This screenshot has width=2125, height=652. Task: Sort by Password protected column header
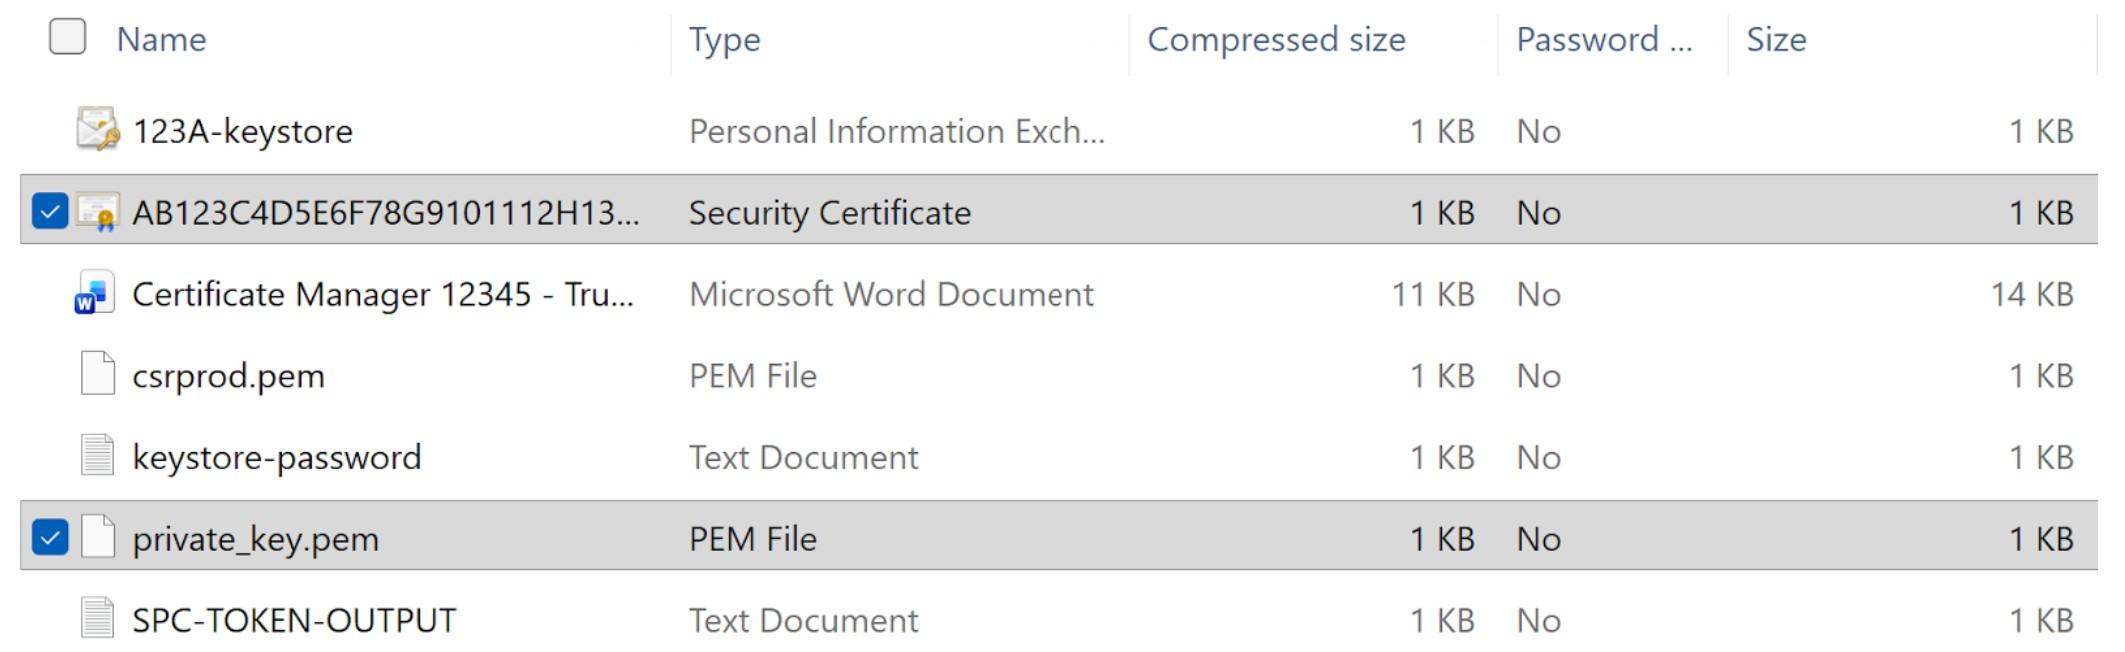[x=1603, y=39]
